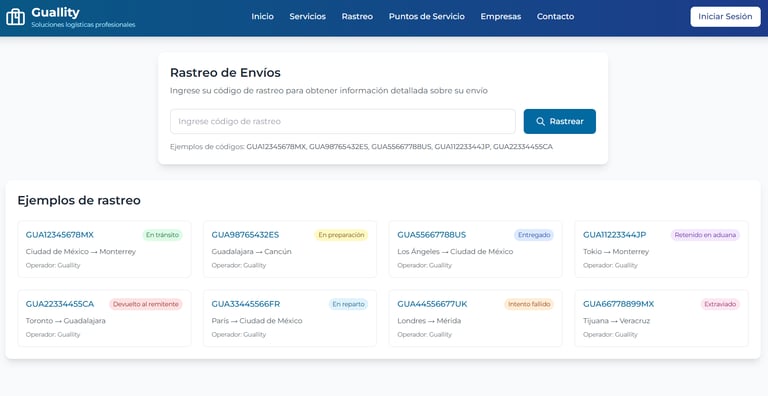Open tracking card GUA11223344JP
Screen dimensions: 768x396
pos(661,249)
